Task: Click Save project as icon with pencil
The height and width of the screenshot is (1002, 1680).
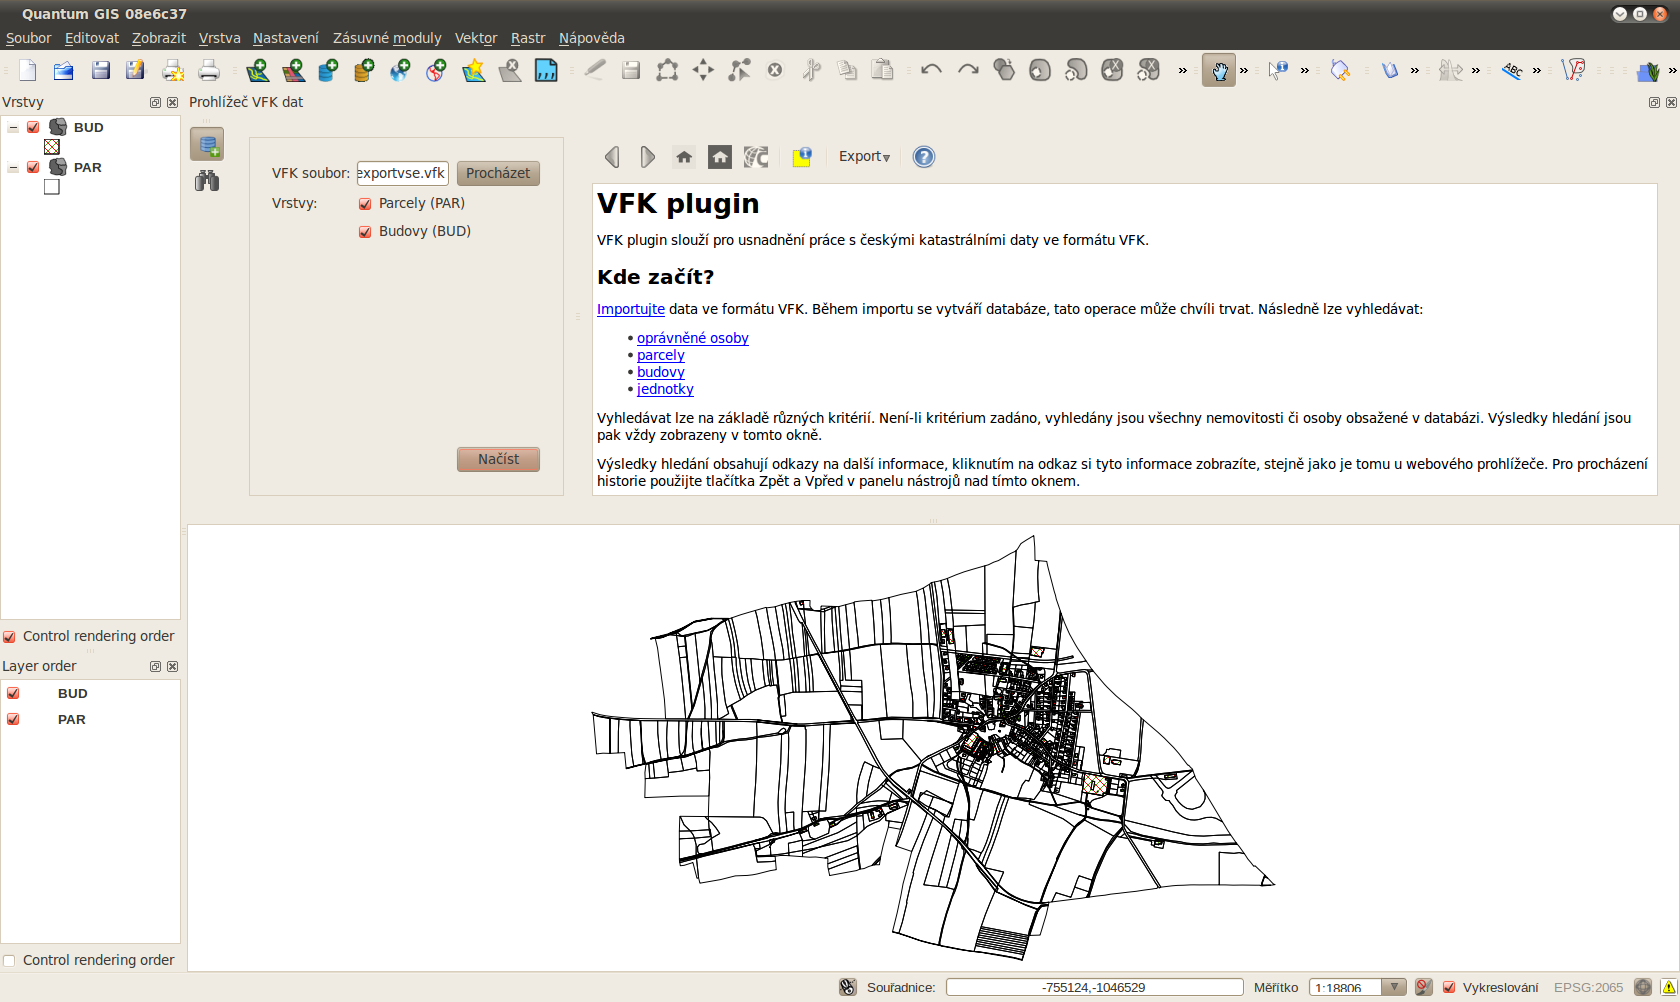Action: [136, 70]
